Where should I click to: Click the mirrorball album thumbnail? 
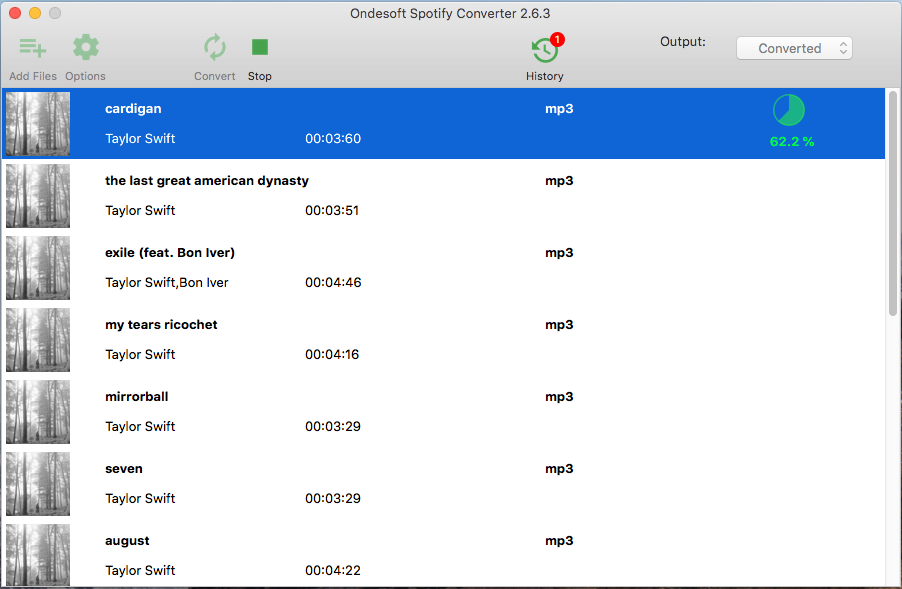[38, 411]
